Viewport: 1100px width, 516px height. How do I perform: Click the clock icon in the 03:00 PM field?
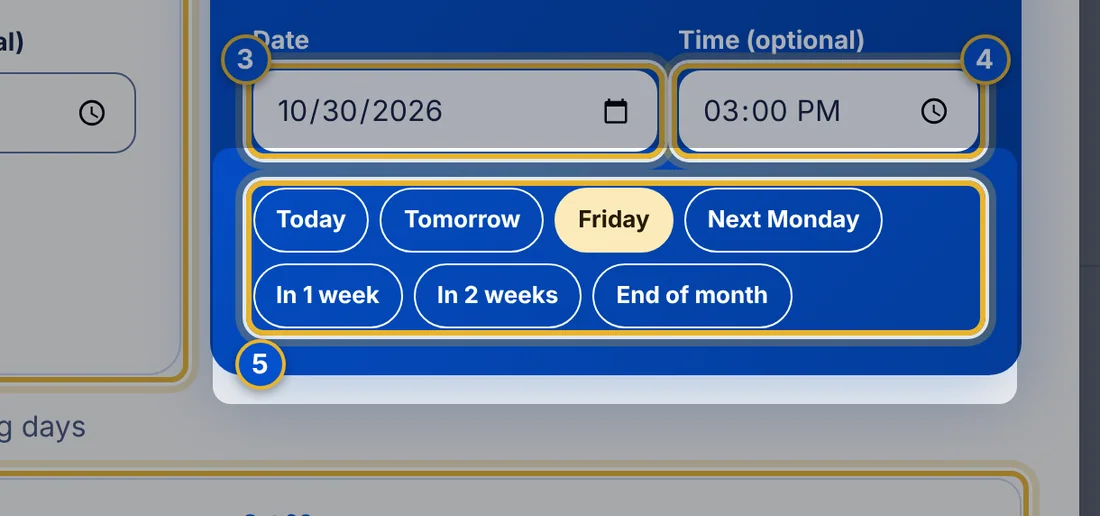tap(934, 111)
